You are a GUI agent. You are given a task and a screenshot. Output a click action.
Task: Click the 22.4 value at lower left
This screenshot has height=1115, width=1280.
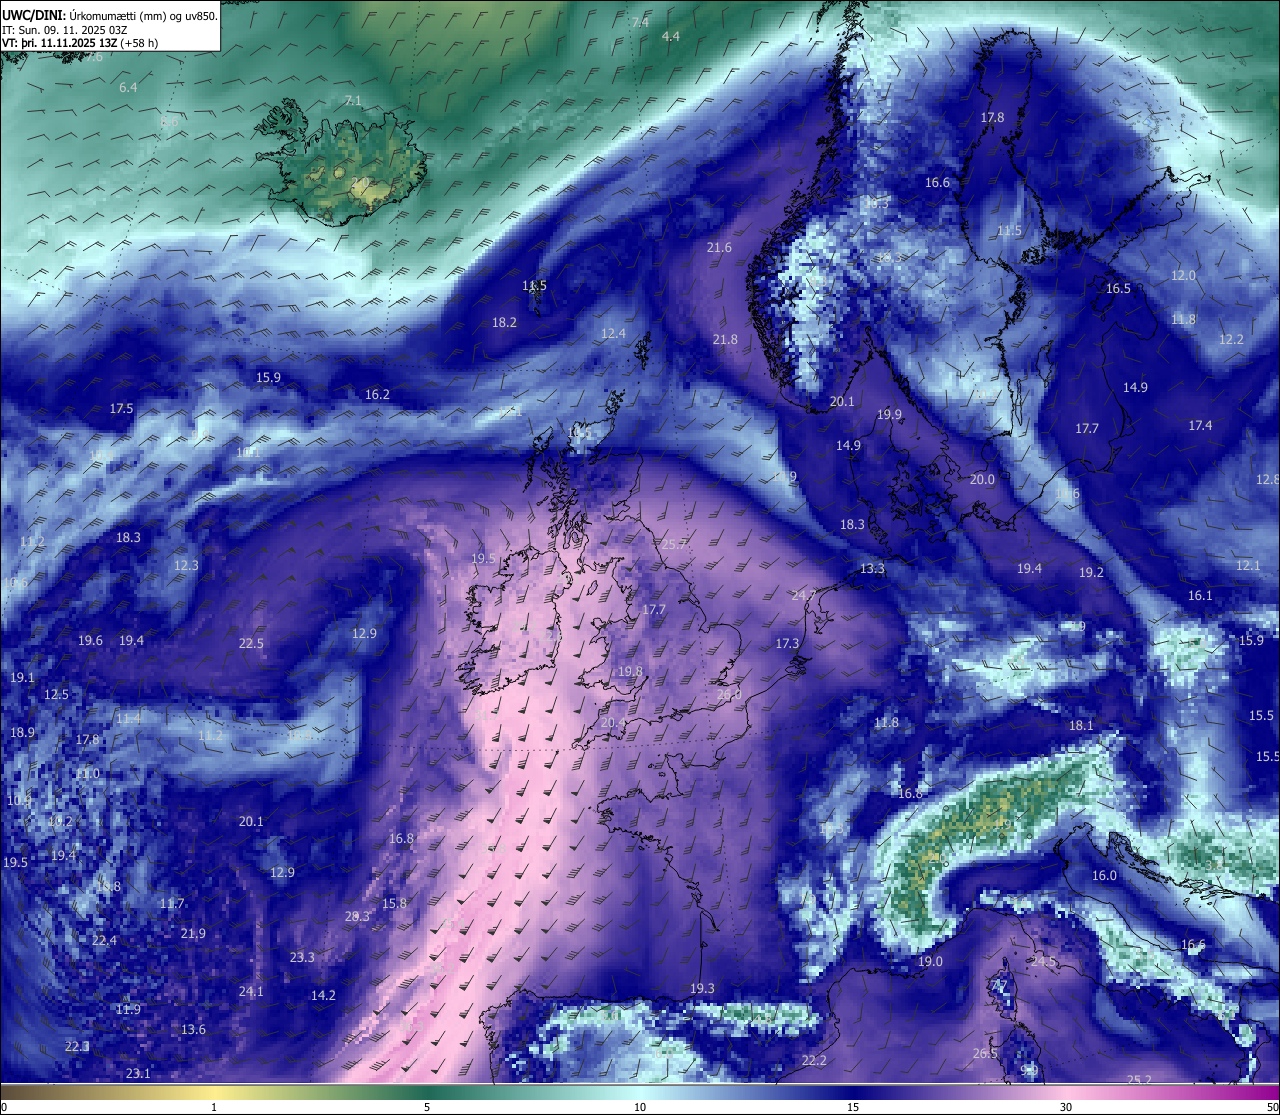point(104,941)
